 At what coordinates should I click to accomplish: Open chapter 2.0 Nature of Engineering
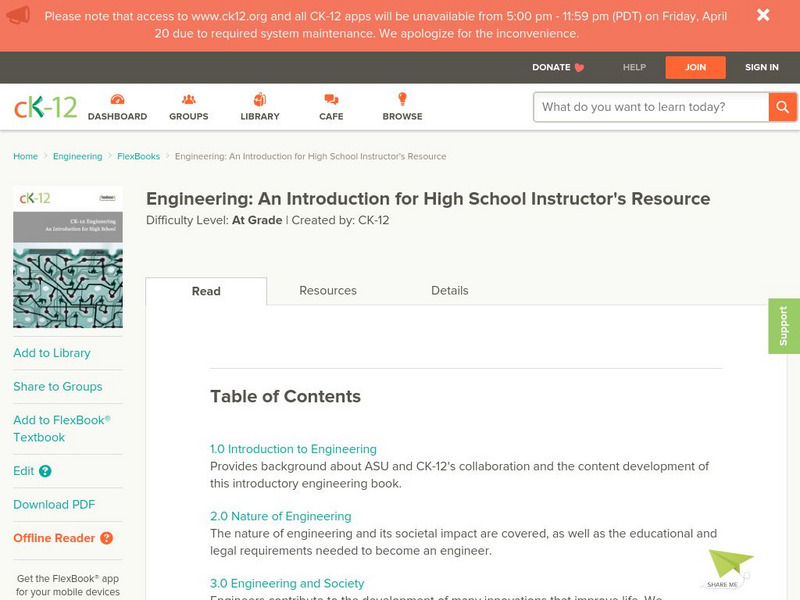pyautogui.click(x=279, y=516)
